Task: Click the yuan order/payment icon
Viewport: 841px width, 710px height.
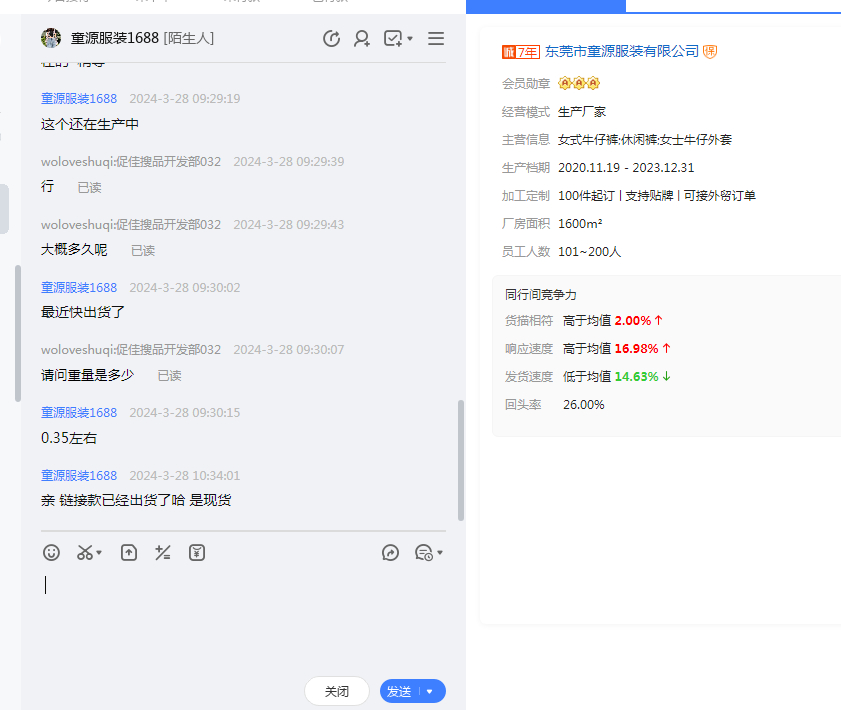Action: [197, 552]
